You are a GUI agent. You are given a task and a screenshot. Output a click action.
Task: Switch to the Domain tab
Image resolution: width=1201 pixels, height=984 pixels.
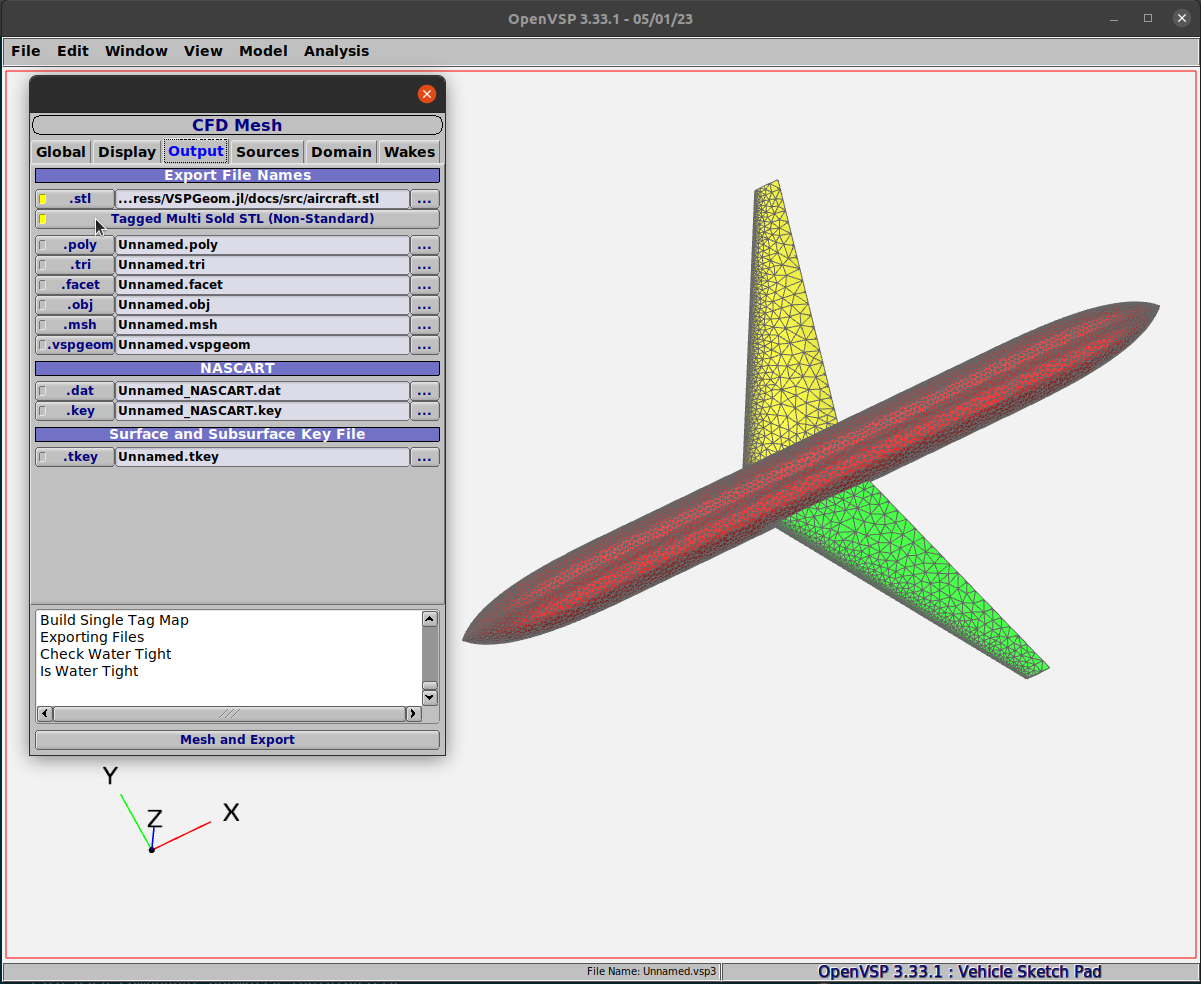coord(341,152)
